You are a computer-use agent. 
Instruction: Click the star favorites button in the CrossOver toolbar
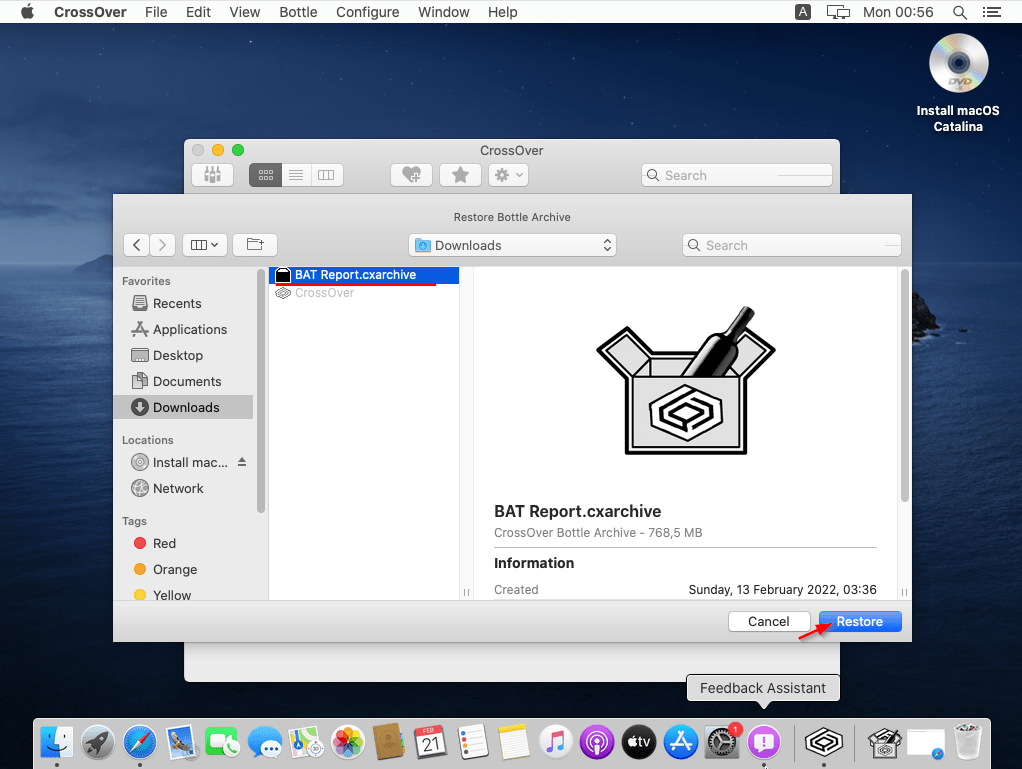pyautogui.click(x=460, y=175)
